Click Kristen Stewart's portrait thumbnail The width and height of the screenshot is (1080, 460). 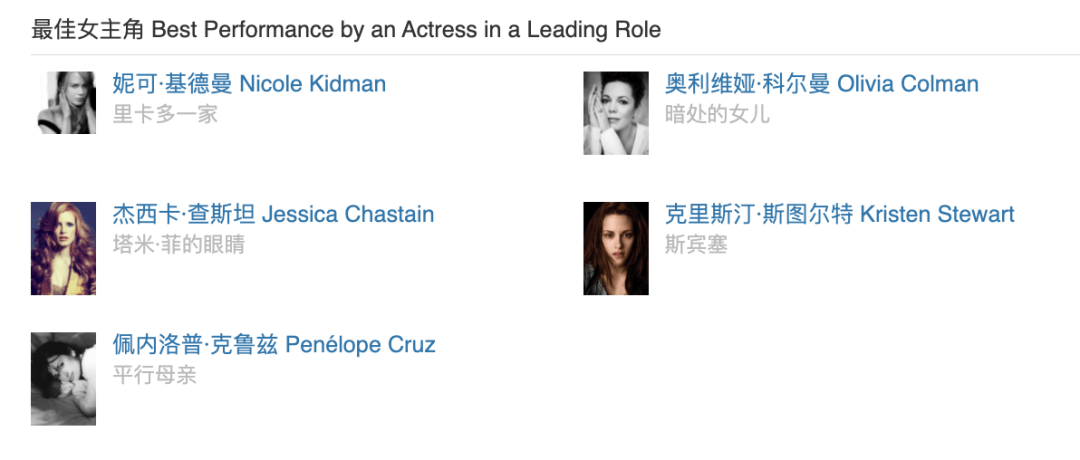coord(616,248)
